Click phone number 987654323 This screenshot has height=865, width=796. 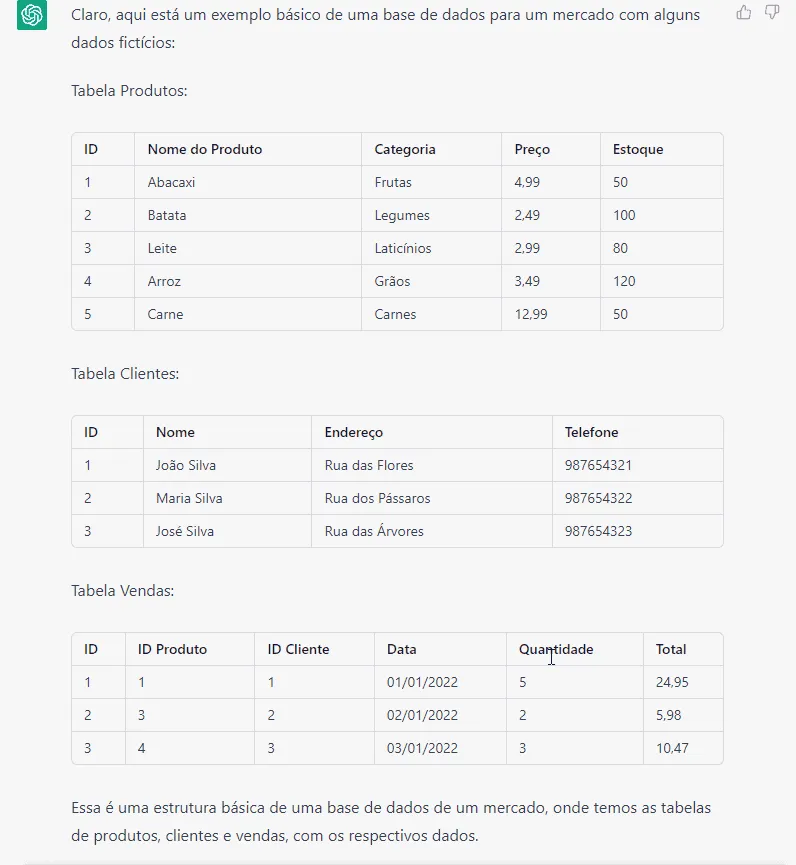598,531
